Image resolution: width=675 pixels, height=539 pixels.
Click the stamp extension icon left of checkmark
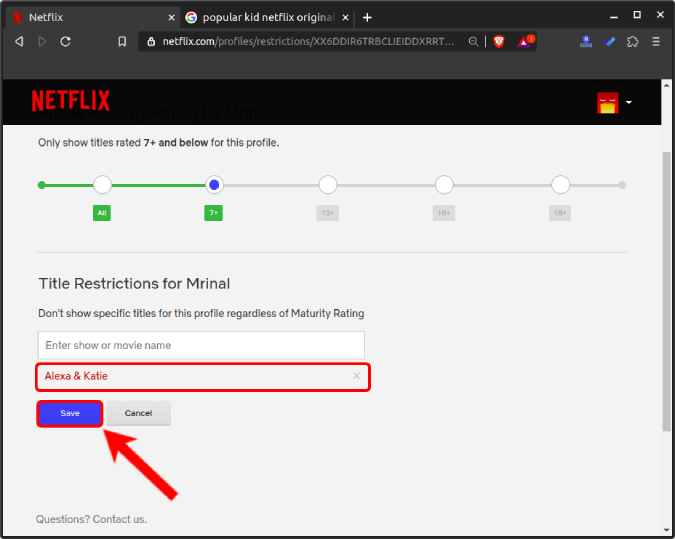pos(586,41)
